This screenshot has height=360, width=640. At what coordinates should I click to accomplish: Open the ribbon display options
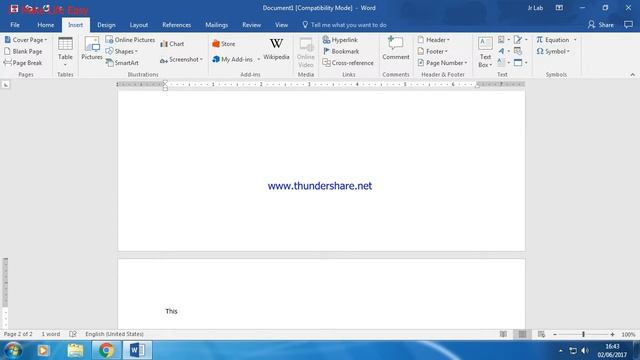click(x=559, y=8)
